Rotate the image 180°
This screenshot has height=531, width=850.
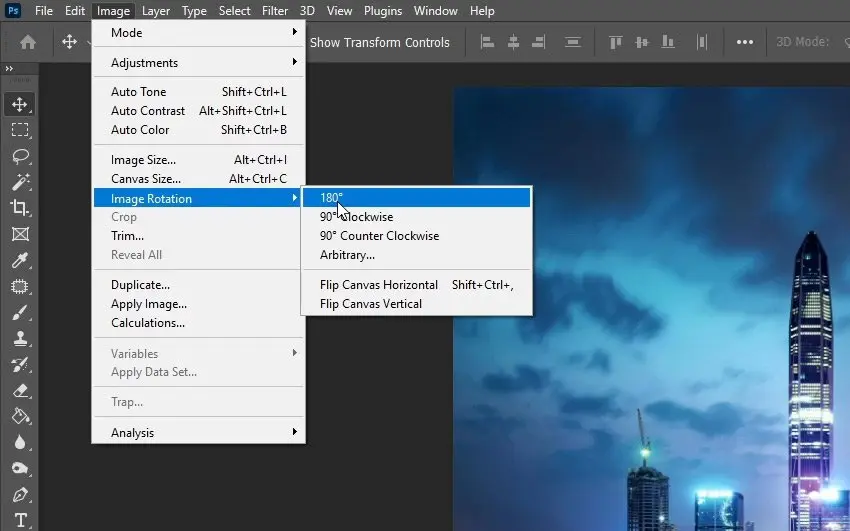[x=416, y=197]
